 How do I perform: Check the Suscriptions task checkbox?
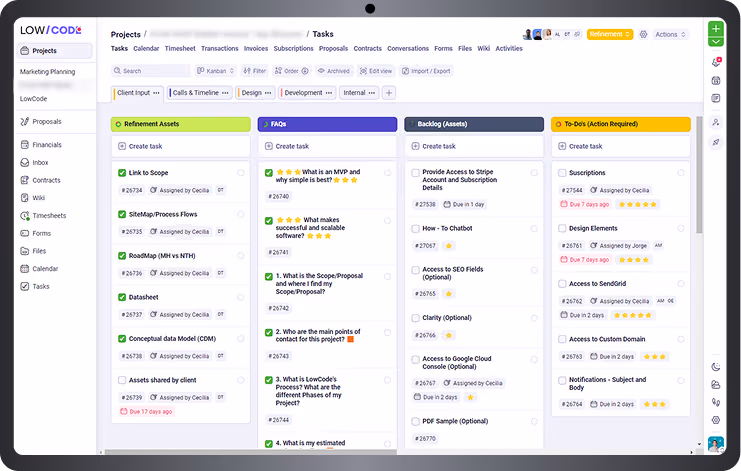pos(562,173)
